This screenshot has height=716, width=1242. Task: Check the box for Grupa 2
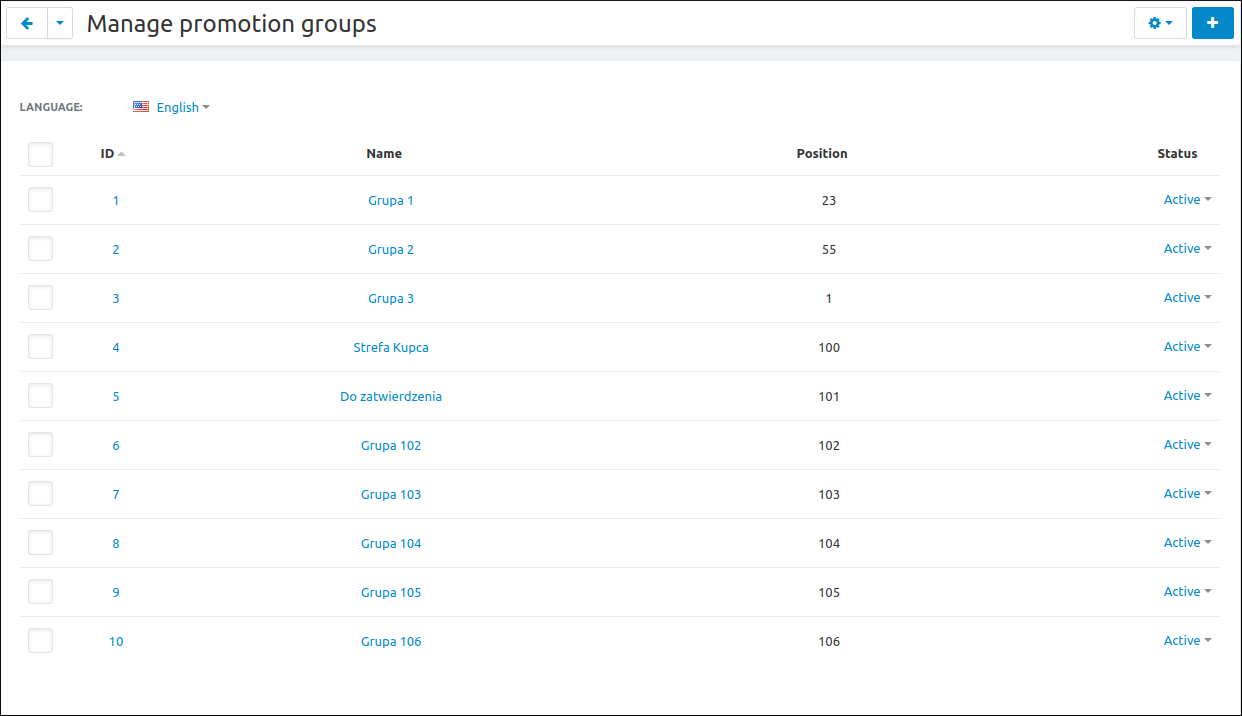pyautogui.click(x=40, y=248)
